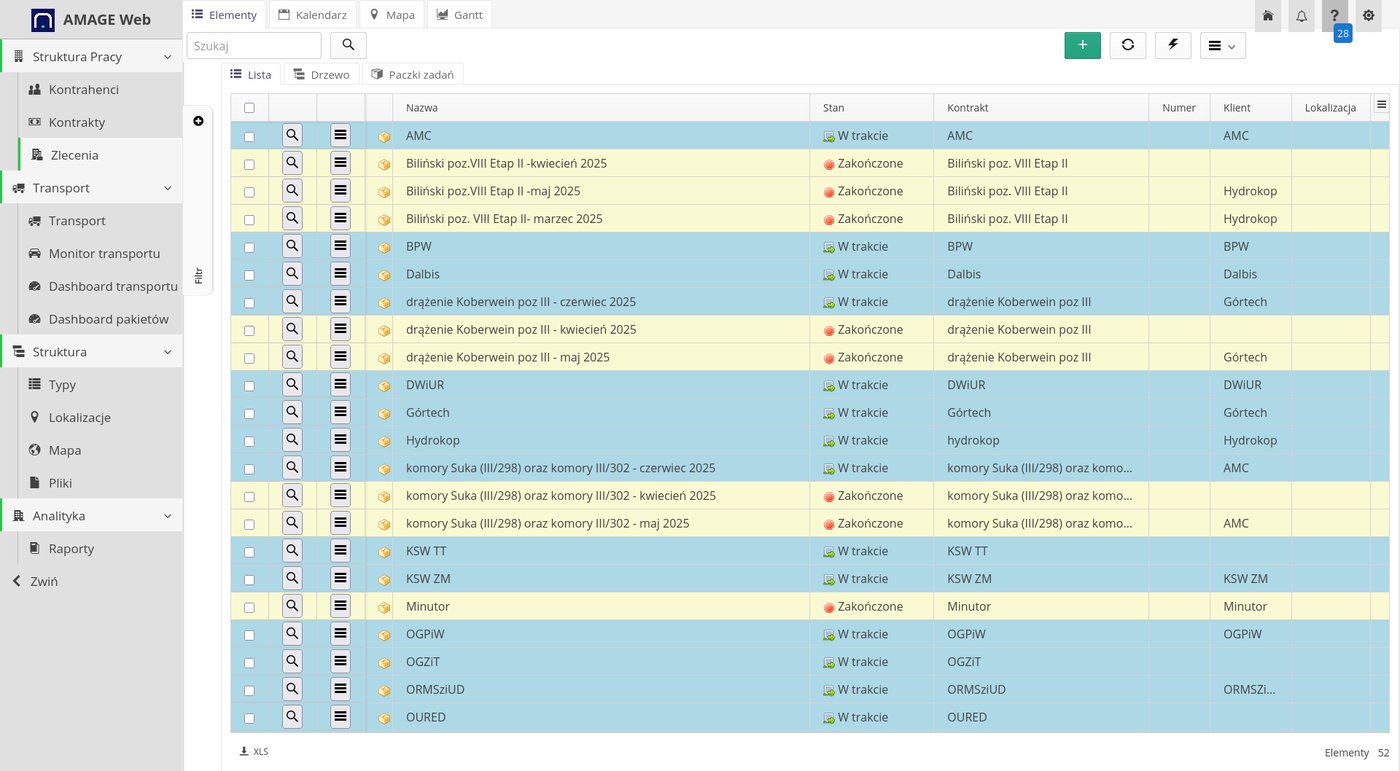Open the row menu icon for BPW

(340, 246)
